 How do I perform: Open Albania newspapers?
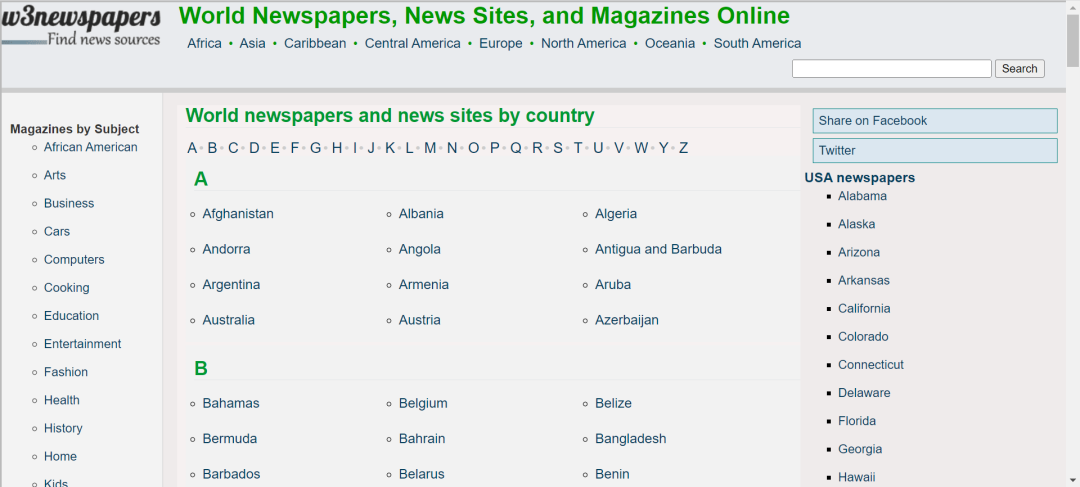(x=421, y=214)
